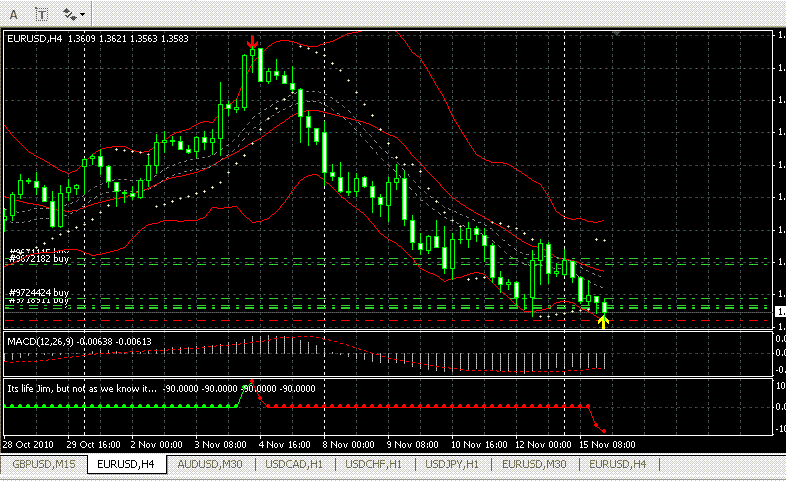Switch to the USDCAD,H1 chart tab
This screenshot has width=786, height=481.
click(294, 464)
